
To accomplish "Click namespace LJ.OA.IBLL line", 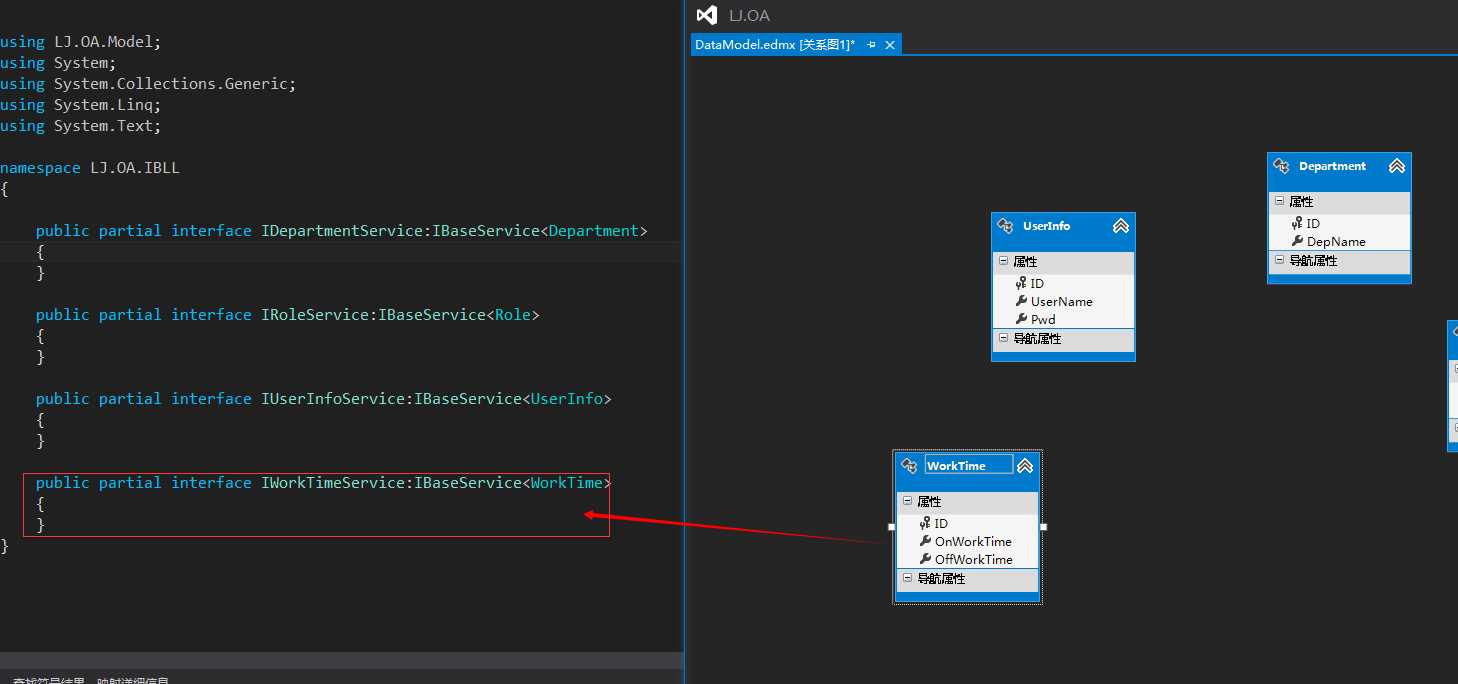I will pyautogui.click(x=90, y=168).
